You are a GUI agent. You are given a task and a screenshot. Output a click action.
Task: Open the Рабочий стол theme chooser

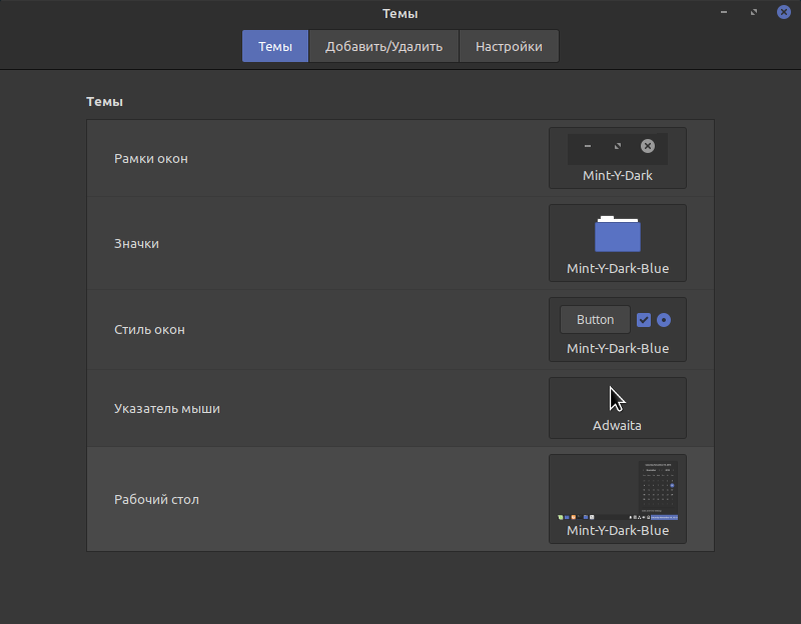[618, 499]
